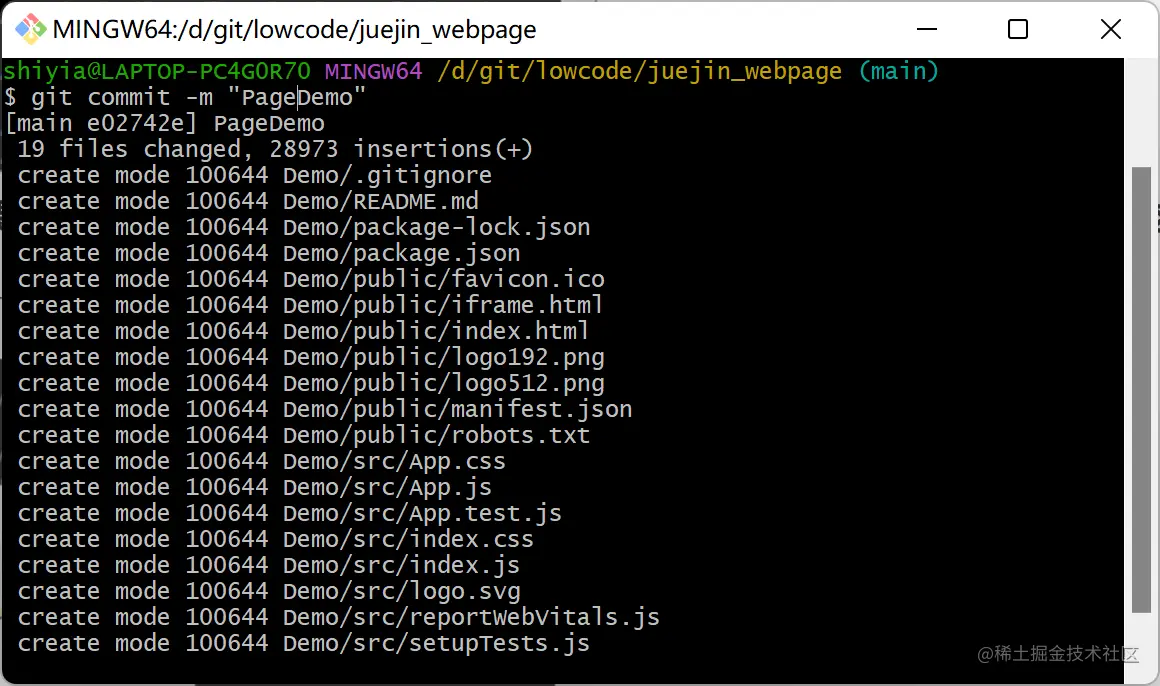Click the Demo/public/manifest.json line
The height and width of the screenshot is (686, 1160).
[x=325, y=409]
